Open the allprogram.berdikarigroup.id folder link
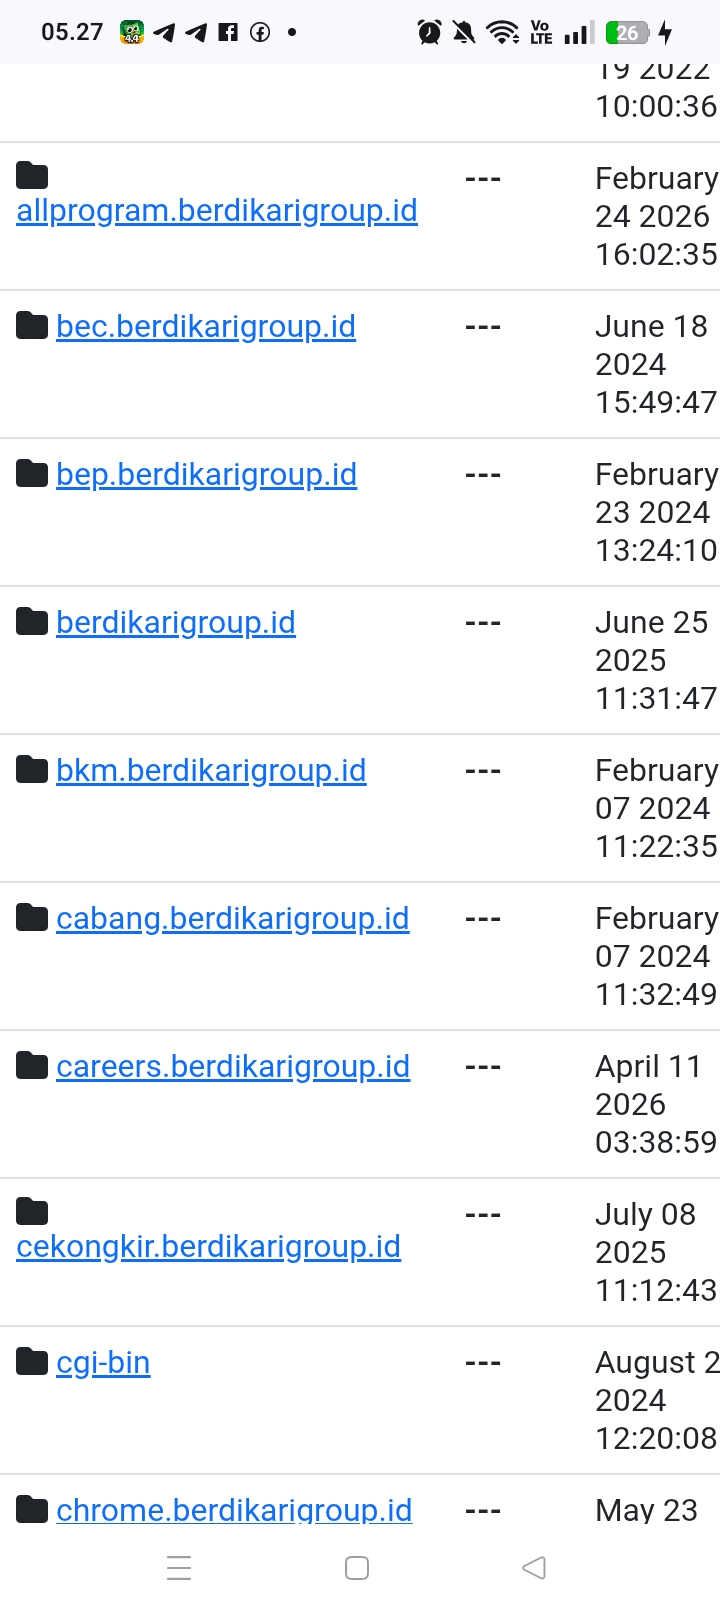The height and width of the screenshot is (1612, 720). pos(217,211)
